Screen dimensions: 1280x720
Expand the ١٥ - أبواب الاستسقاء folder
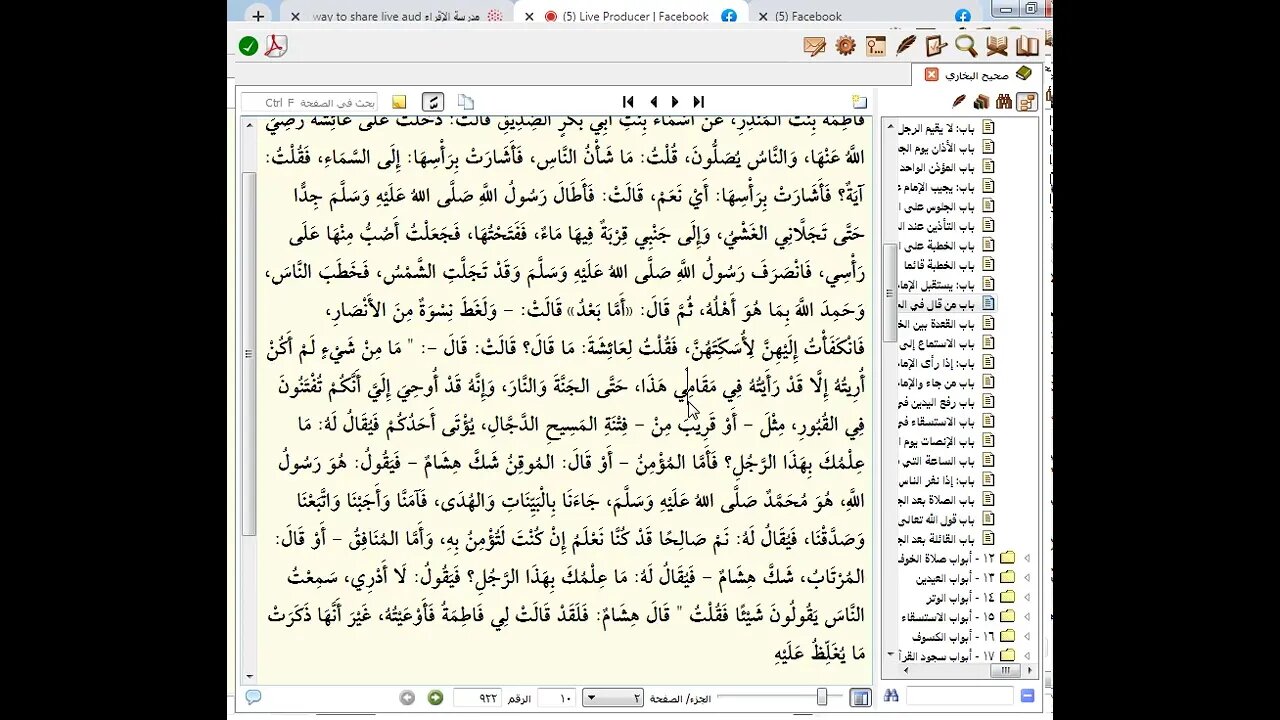[1026, 617]
